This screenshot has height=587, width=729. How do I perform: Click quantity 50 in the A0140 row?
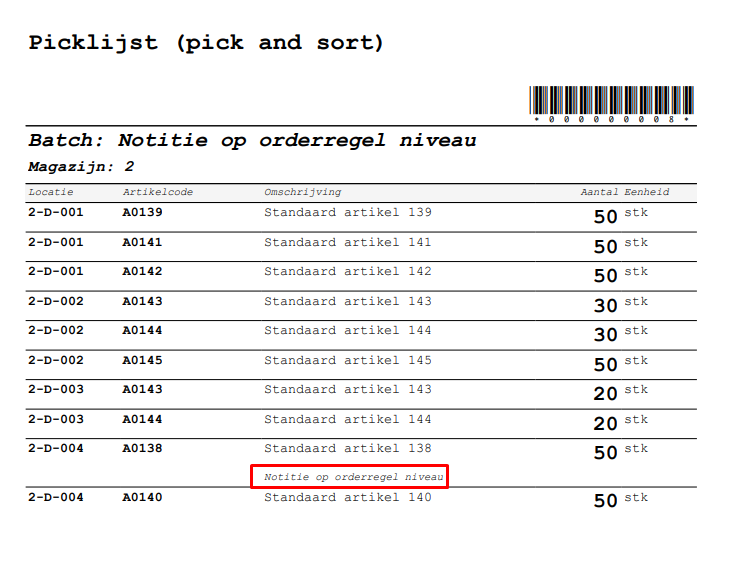click(x=605, y=501)
